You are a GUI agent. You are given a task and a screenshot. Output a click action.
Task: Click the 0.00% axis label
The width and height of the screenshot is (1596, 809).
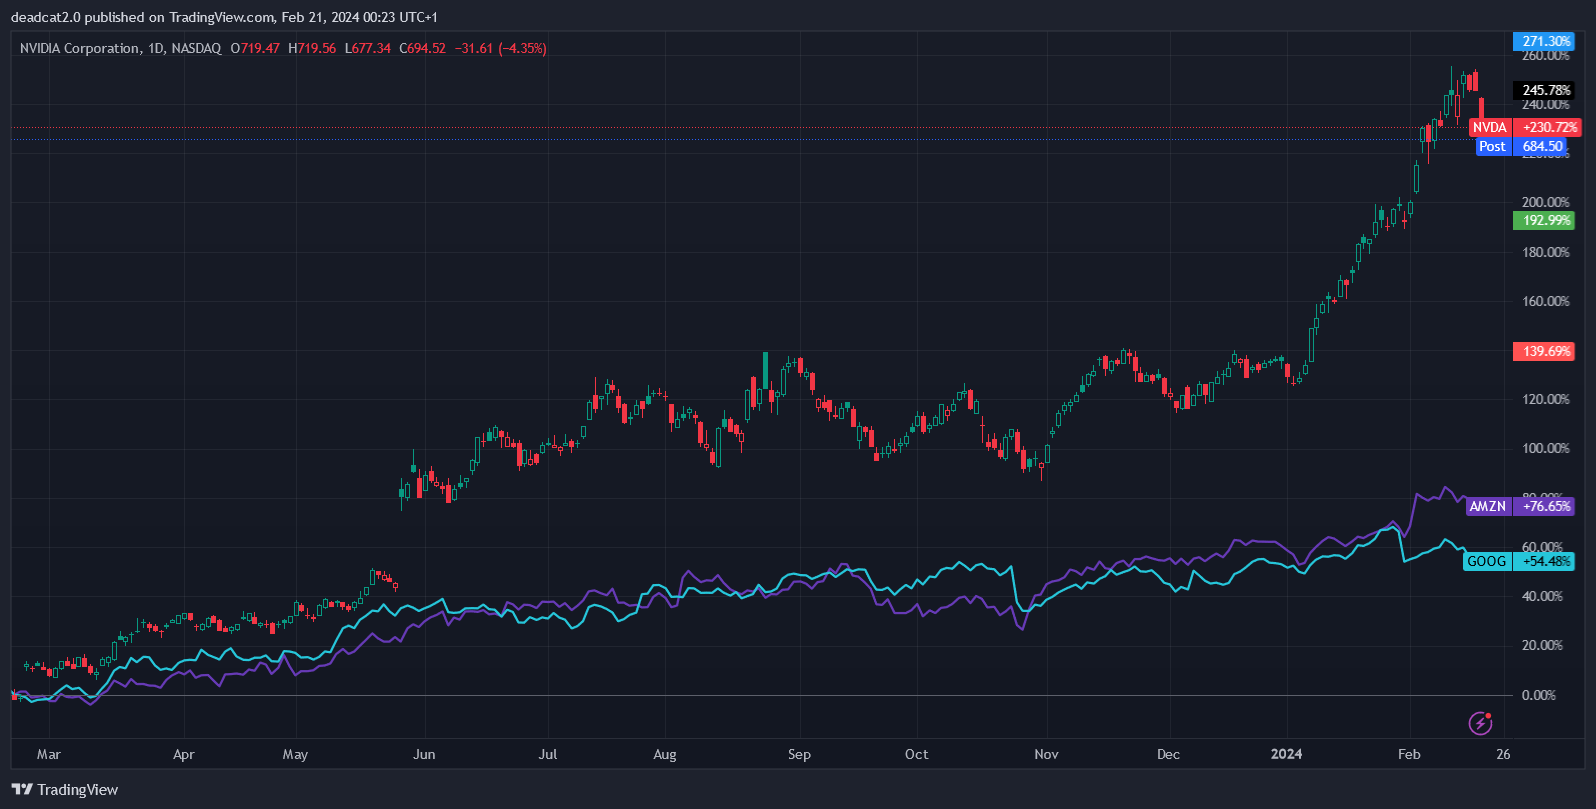(1538, 695)
